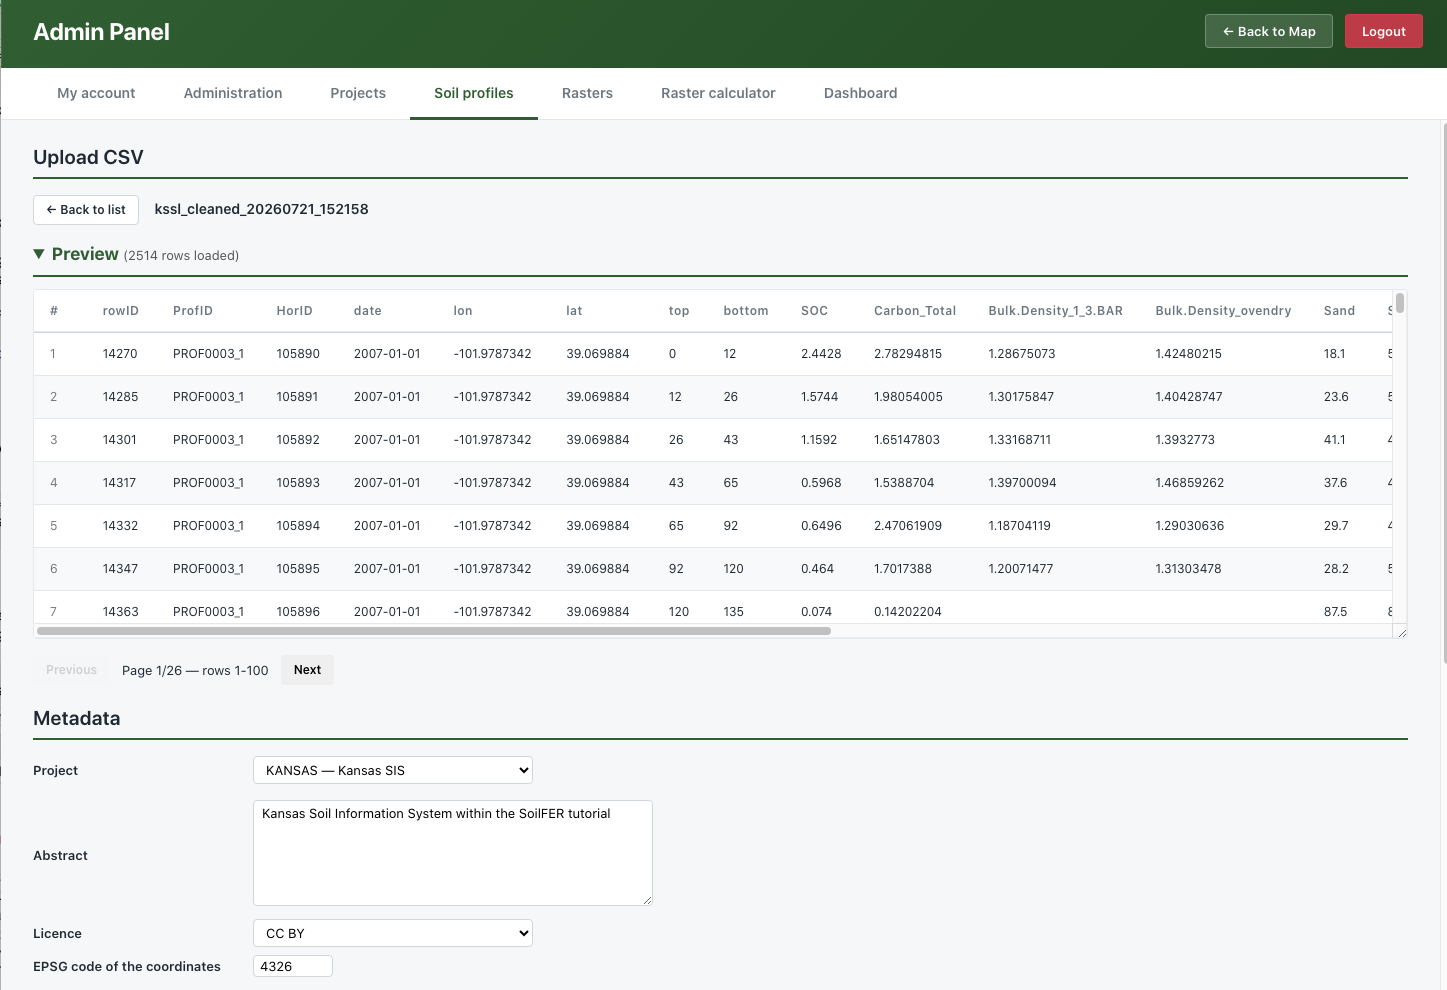Click file name kssl_cleaned_20260721_152158
The image size is (1447, 990).
click(x=261, y=209)
